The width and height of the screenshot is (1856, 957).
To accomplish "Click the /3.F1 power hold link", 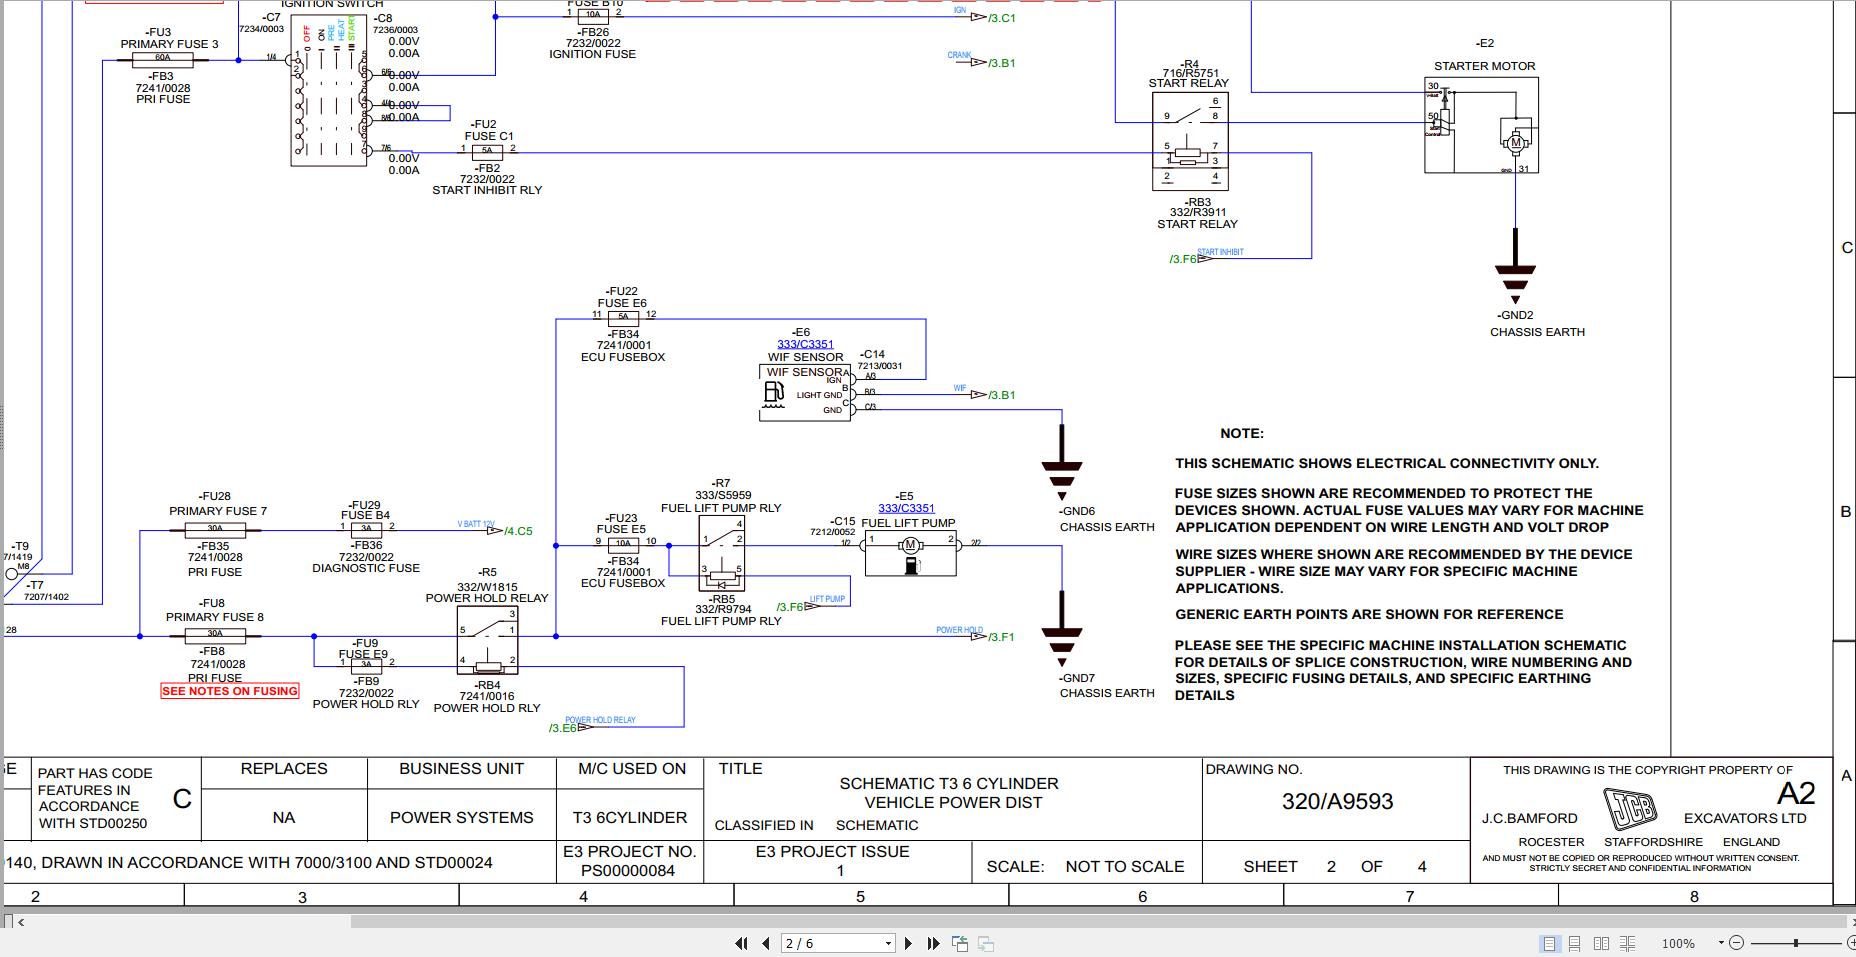I will click(x=999, y=637).
